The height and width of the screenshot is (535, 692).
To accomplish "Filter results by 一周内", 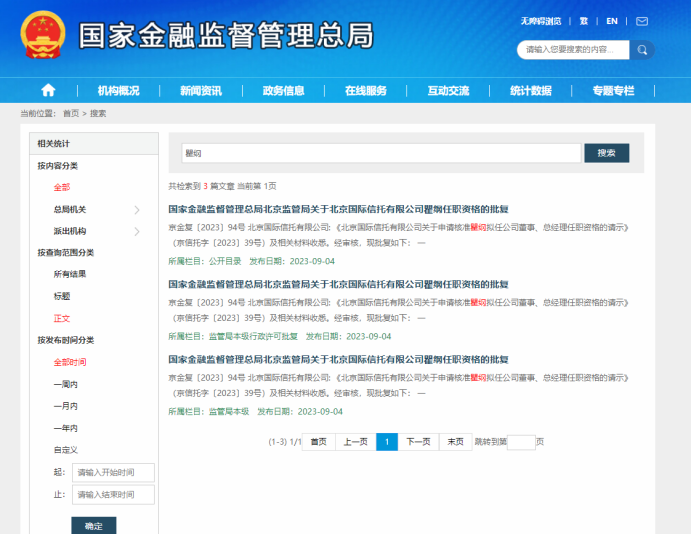I will 65,384.
